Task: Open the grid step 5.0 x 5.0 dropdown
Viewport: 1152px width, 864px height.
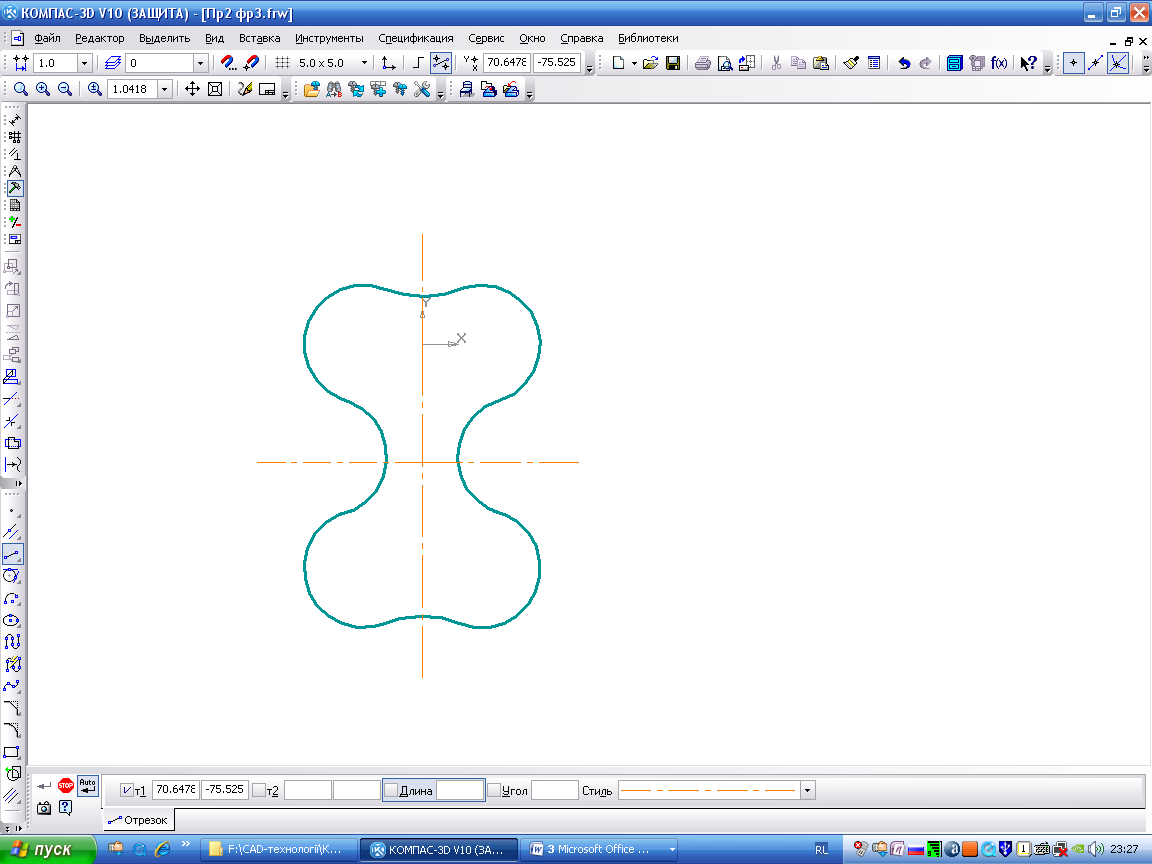Action: tap(364, 63)
